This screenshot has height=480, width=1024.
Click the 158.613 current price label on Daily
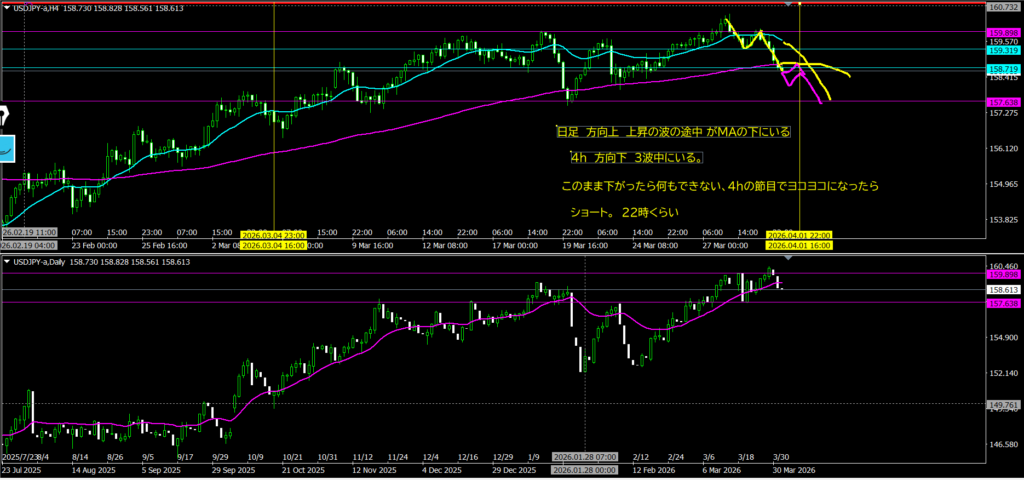(x=1002, y=289)
